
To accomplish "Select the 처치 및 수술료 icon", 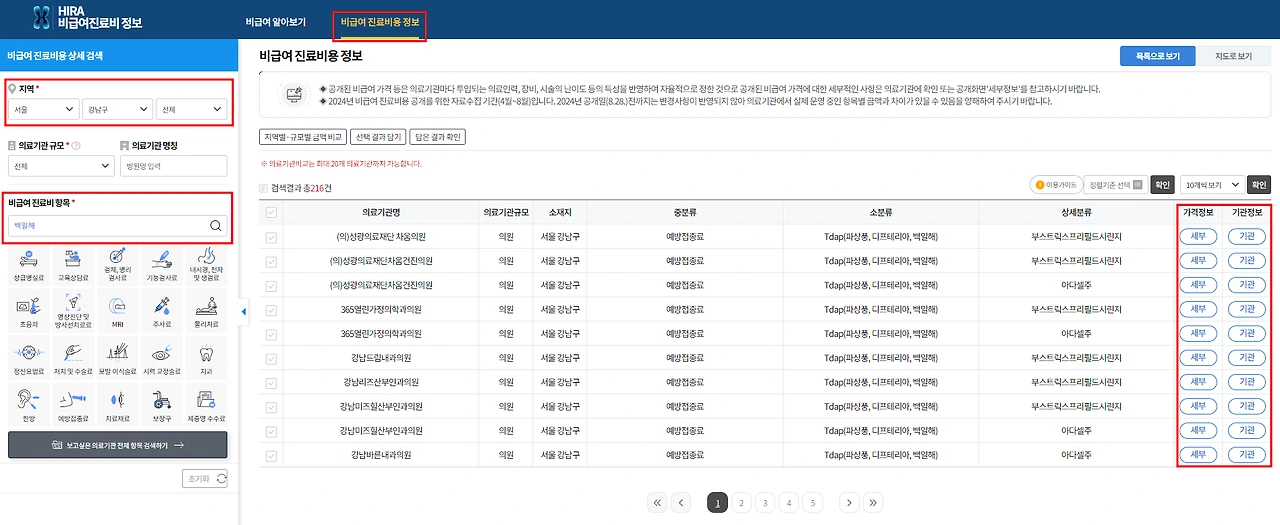I will click(73, 356).
